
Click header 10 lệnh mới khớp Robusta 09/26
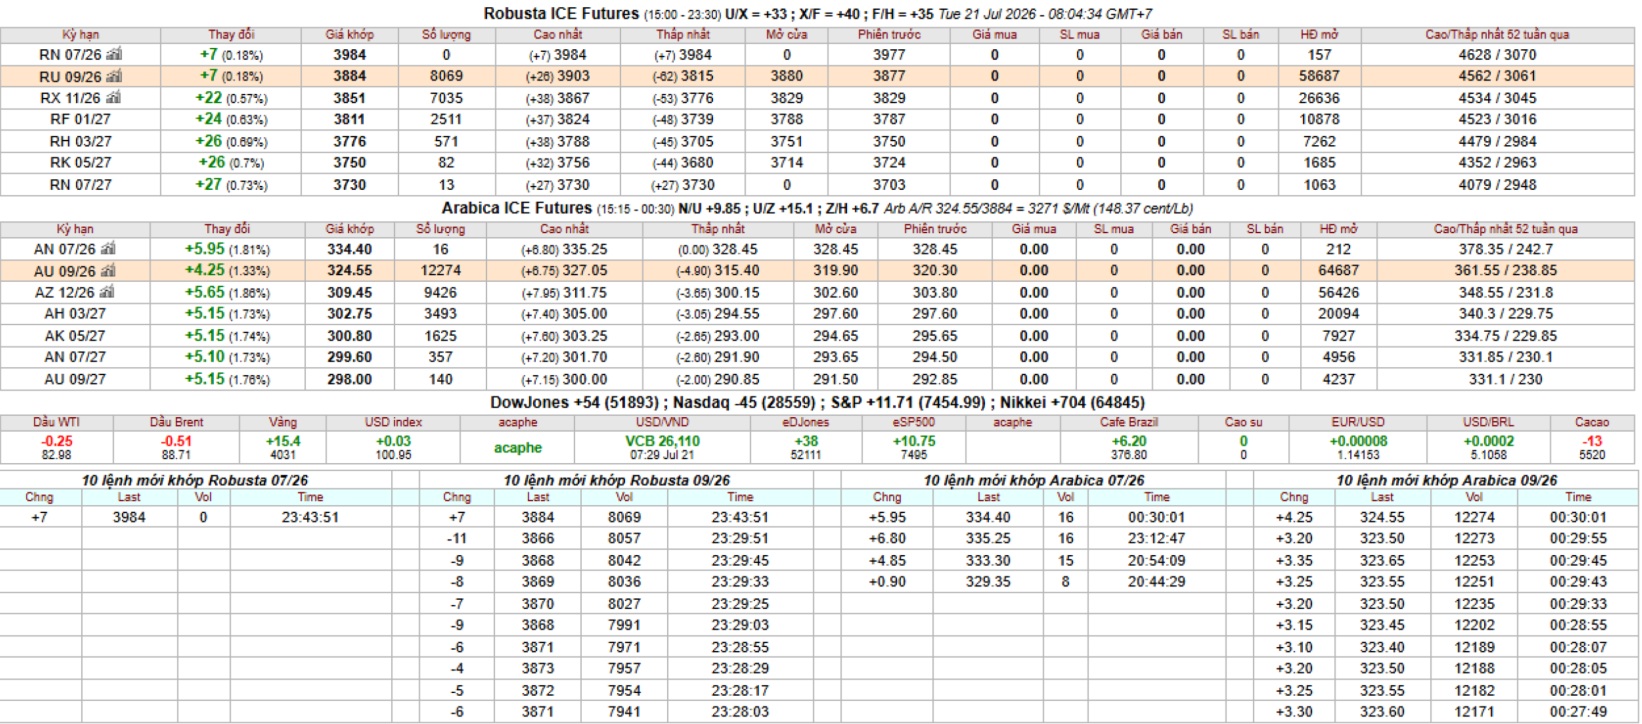617,480
